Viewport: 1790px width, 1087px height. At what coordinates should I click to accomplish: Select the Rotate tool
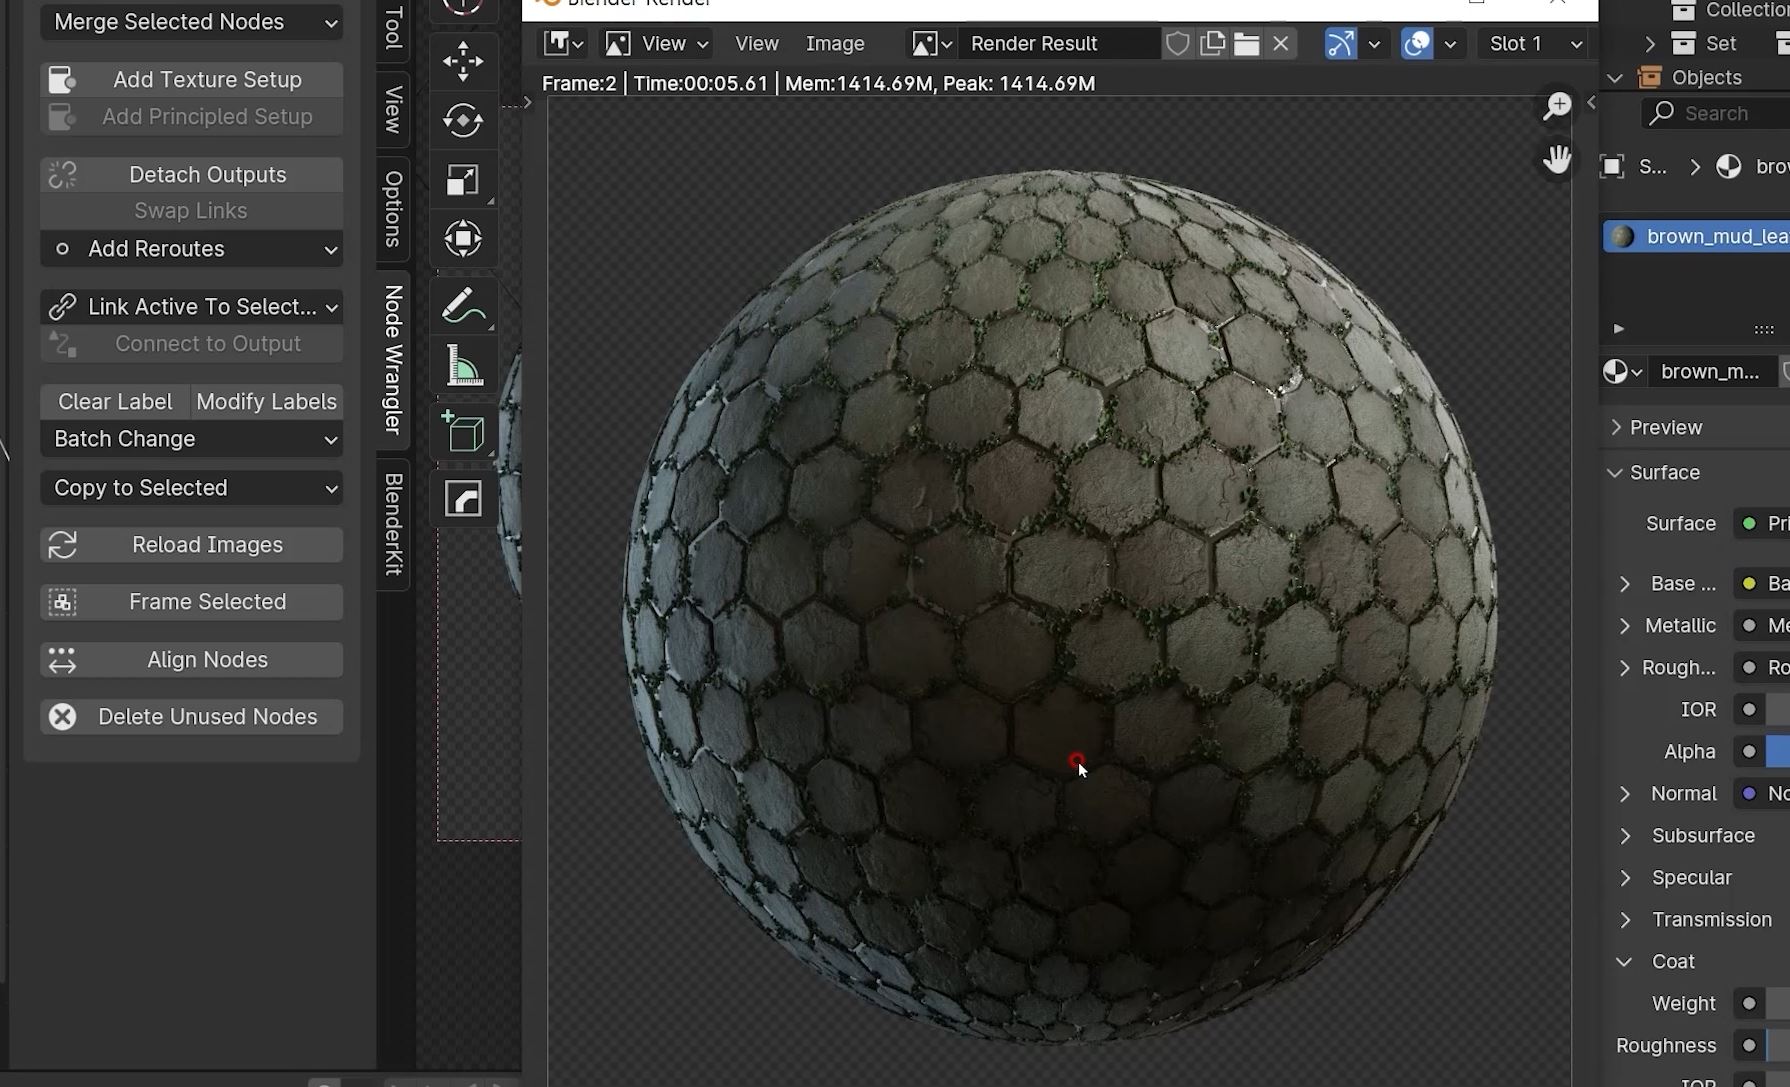pos(462,121)
